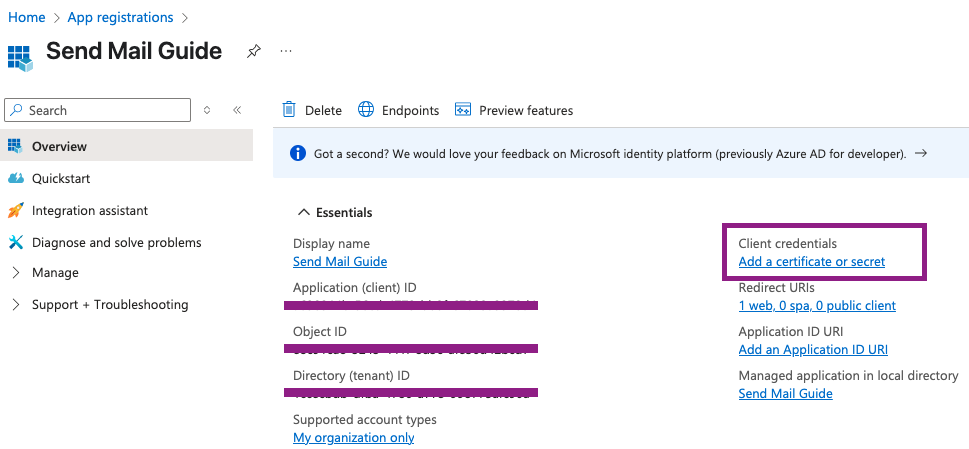Viewport: 969px width, 449px height.
Task: Collapse the sidebar with the double chevron
Action: point(237,110)
